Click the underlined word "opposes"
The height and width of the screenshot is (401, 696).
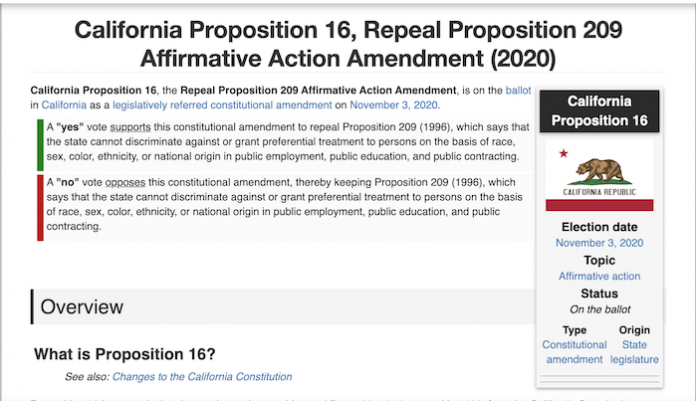(125, 183)
